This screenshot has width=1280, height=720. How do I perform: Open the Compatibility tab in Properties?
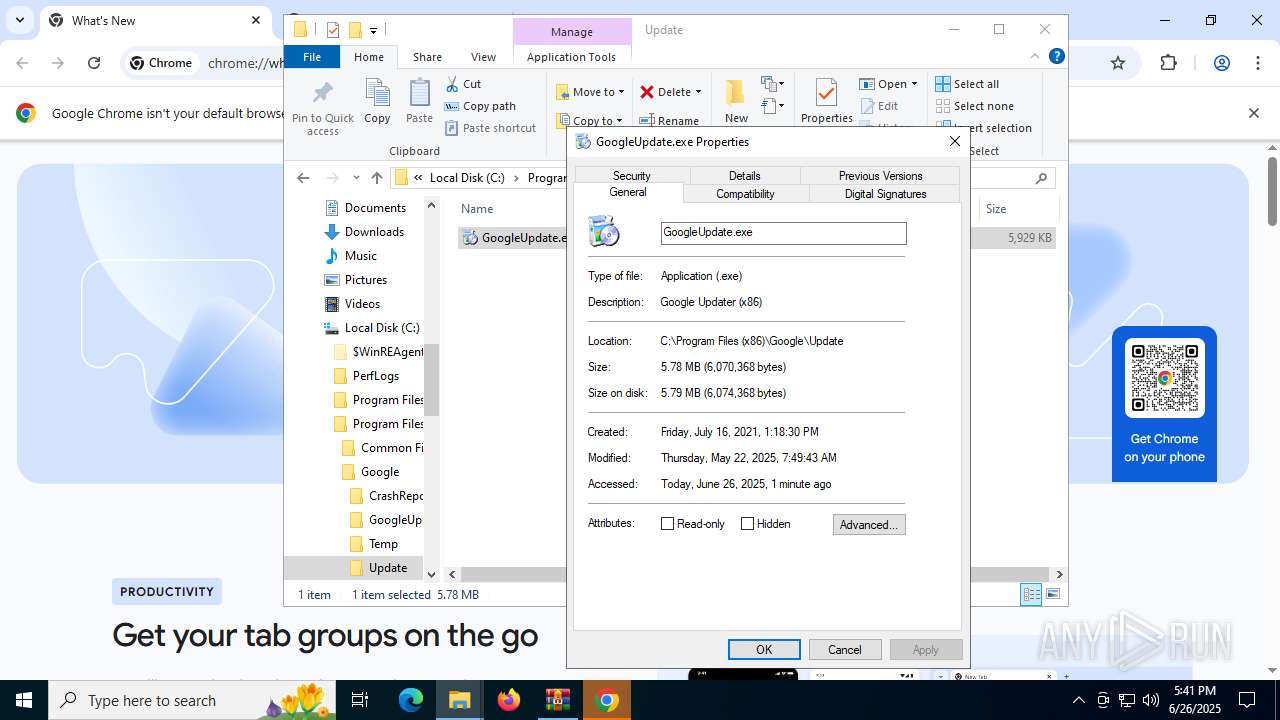pyautogui.click(x=746, y=194)
